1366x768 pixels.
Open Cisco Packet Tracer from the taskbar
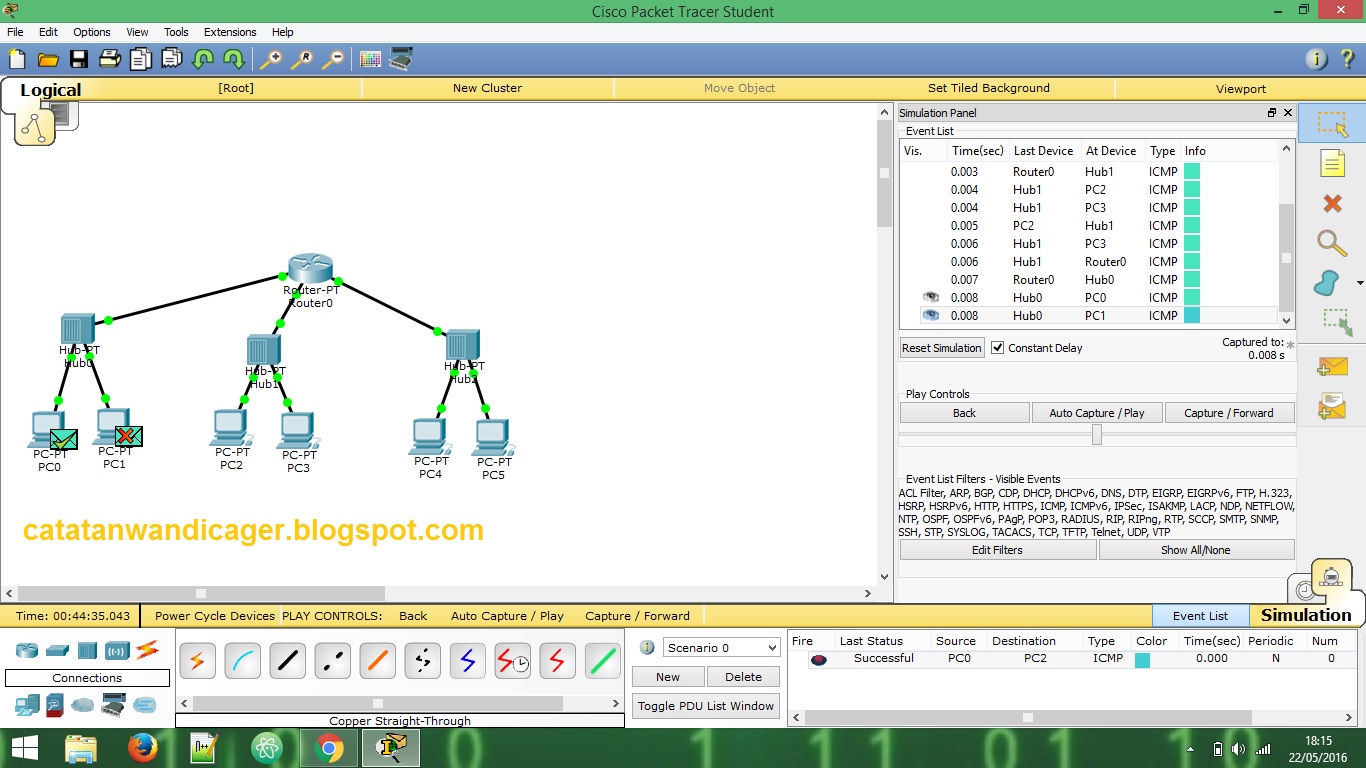[390, 747]
